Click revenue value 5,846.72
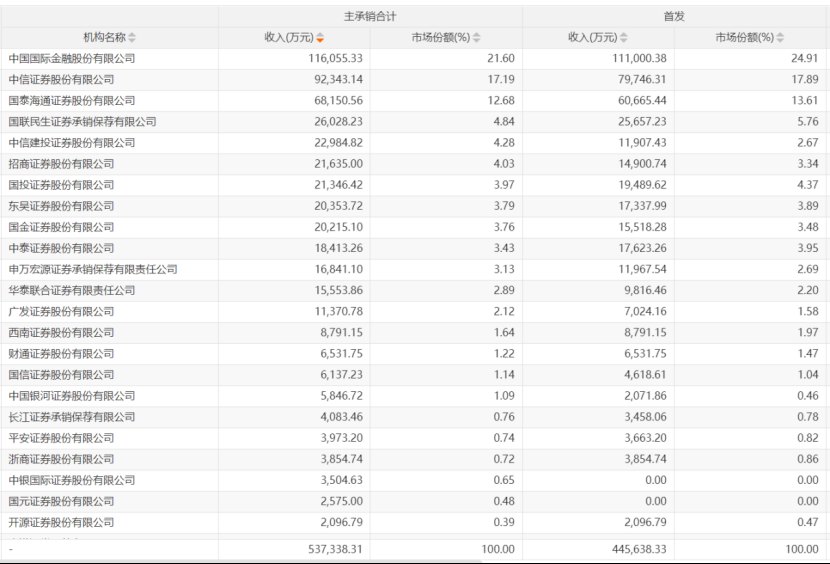The height and width of the screenshot is (564, 830). click(x=341, y=396)
